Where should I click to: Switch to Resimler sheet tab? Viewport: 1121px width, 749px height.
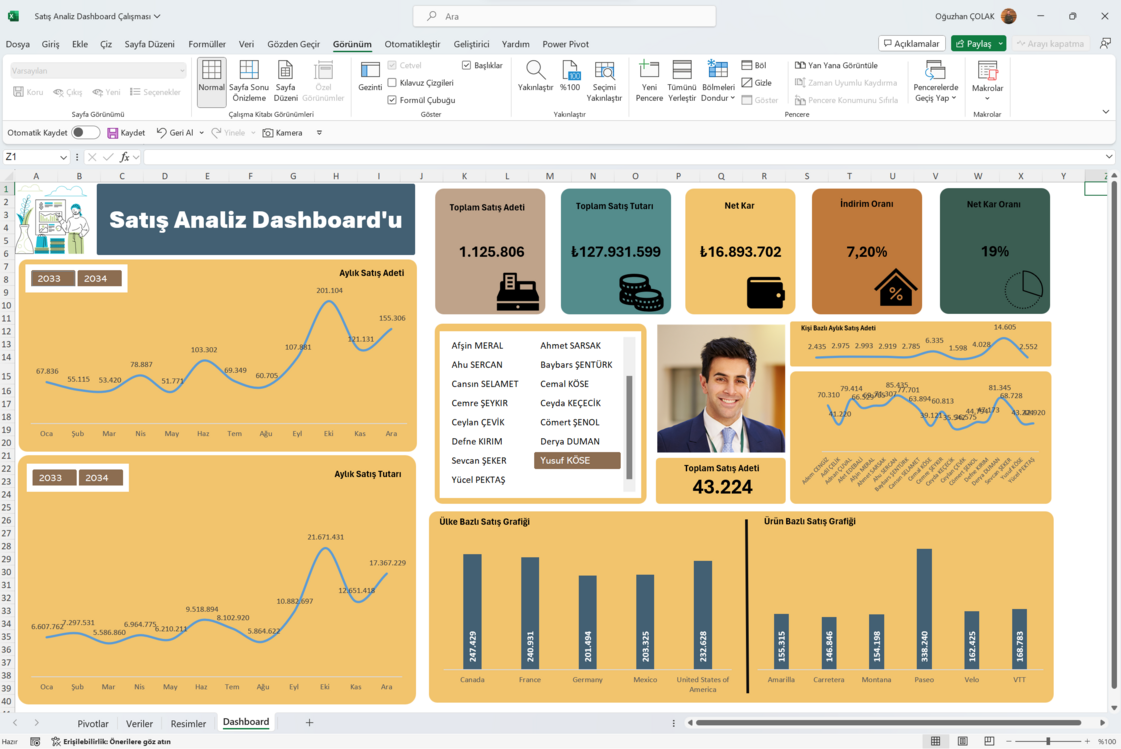[188, 723]
